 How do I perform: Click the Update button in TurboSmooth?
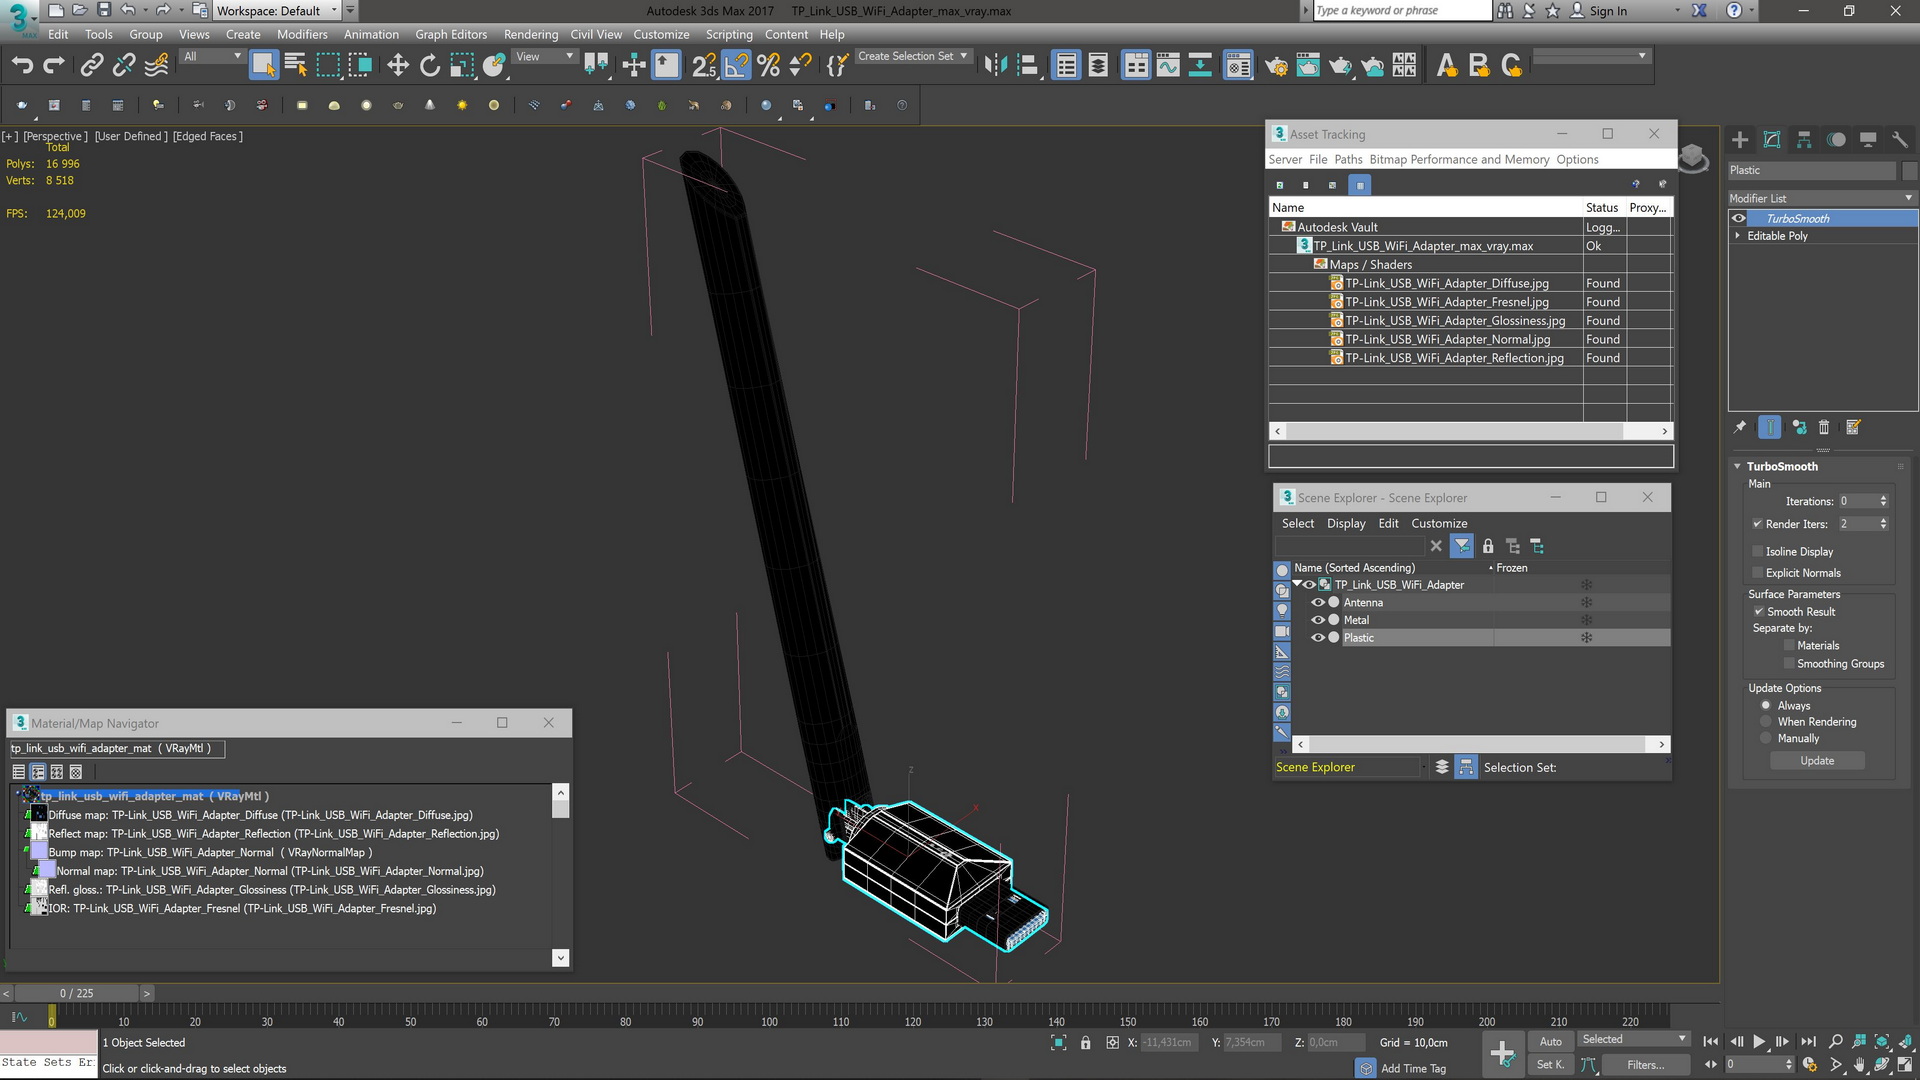pos(1816,761)
